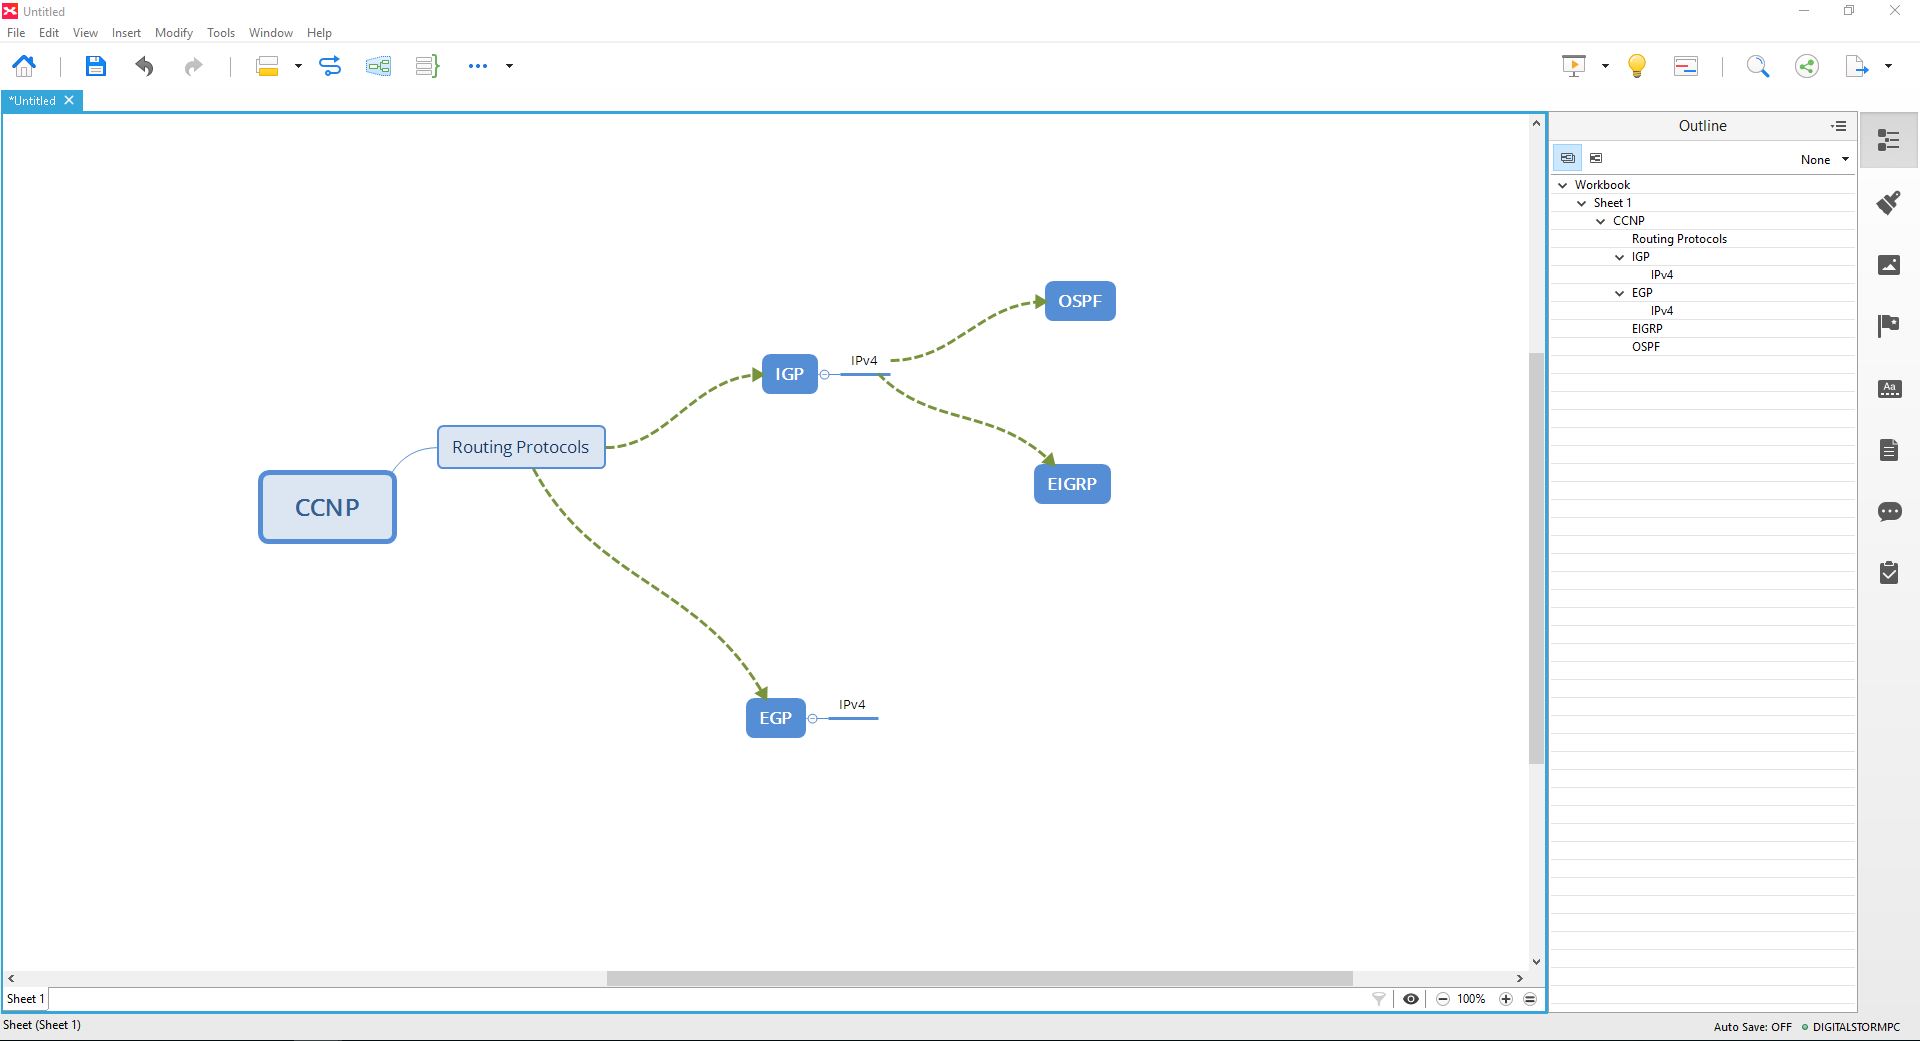Collapse the Workbook tree node

(1563, 185)
